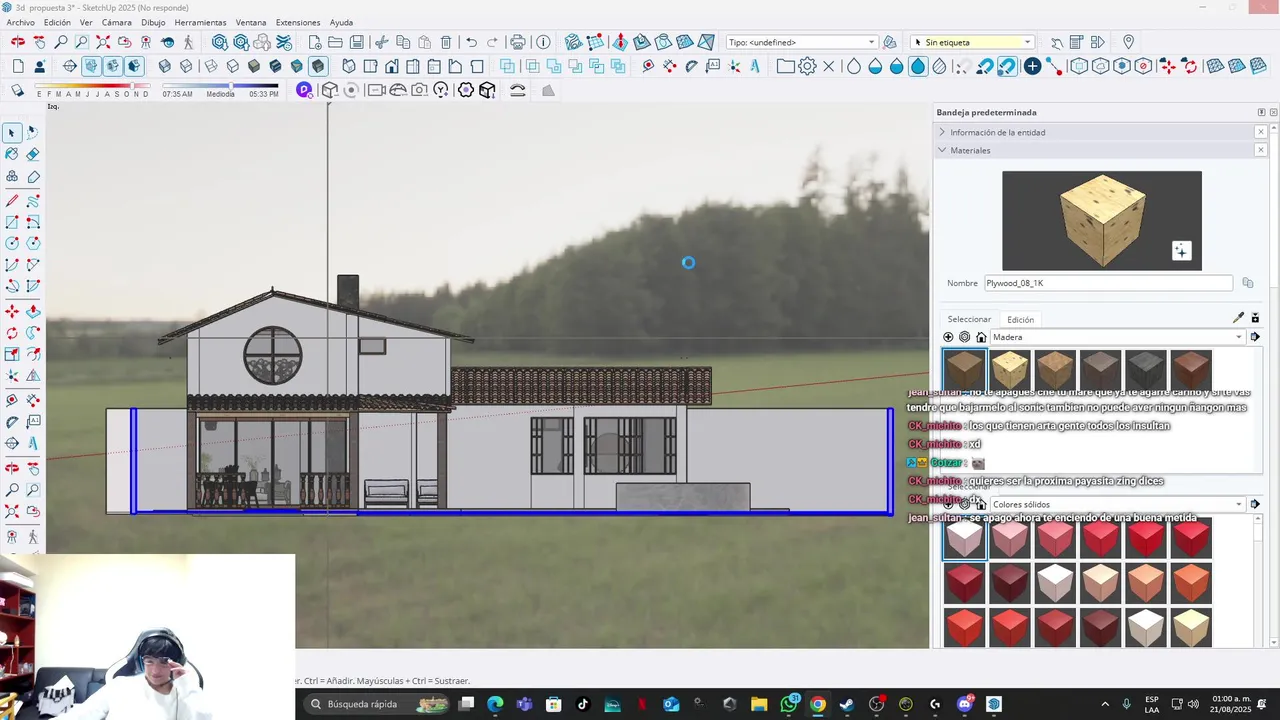Toggle X-ray face style
Screen dimensions: 1280x720
[164, 66]
